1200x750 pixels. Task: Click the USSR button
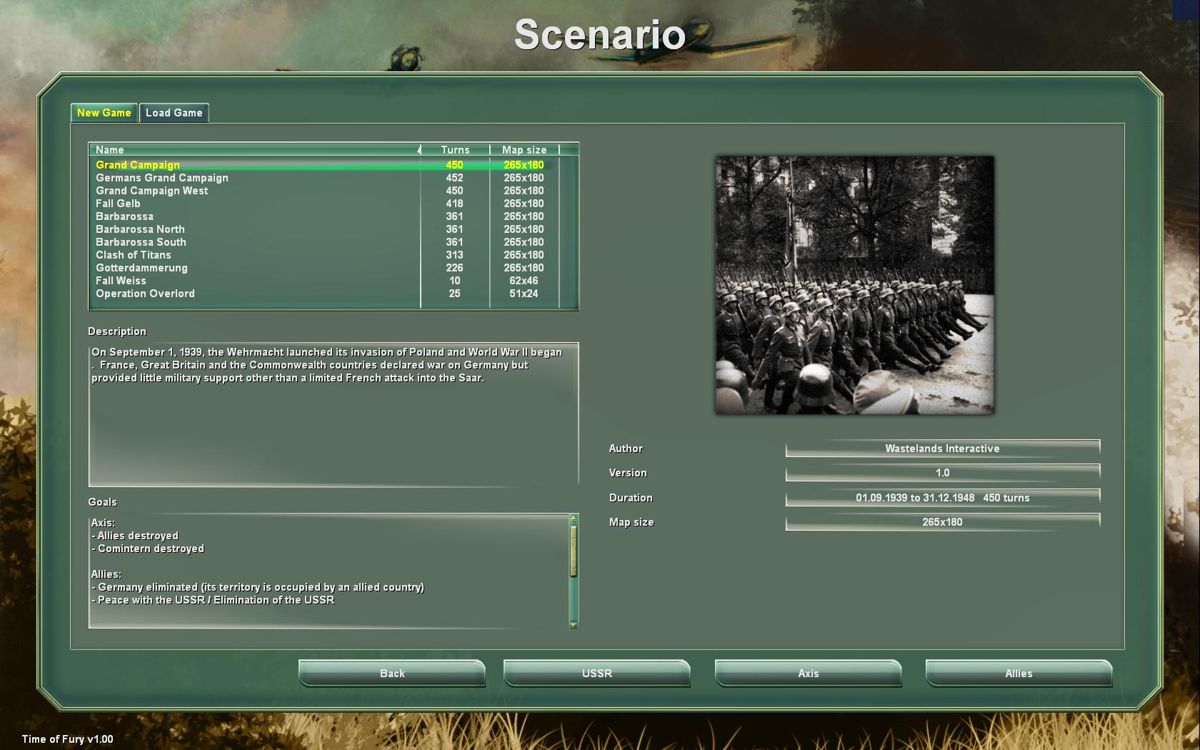pos(596,673)
